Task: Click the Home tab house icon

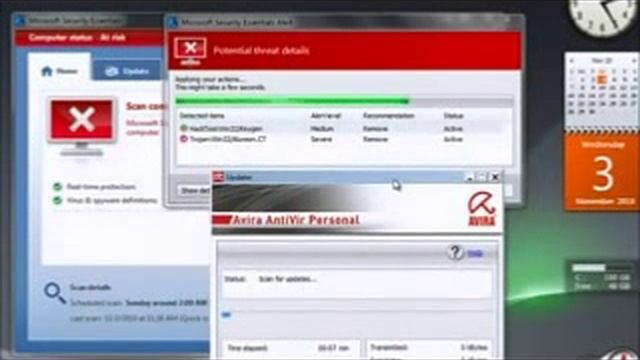Action: 47,71
